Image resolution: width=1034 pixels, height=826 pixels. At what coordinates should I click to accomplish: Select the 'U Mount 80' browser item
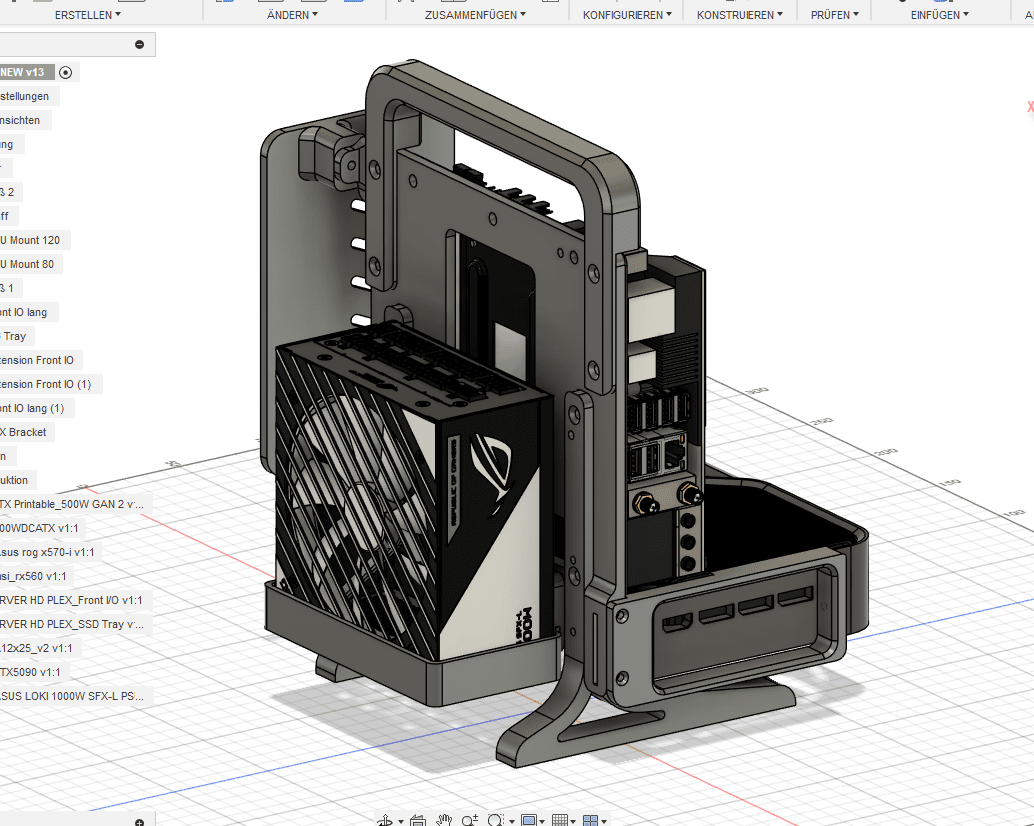30,264
